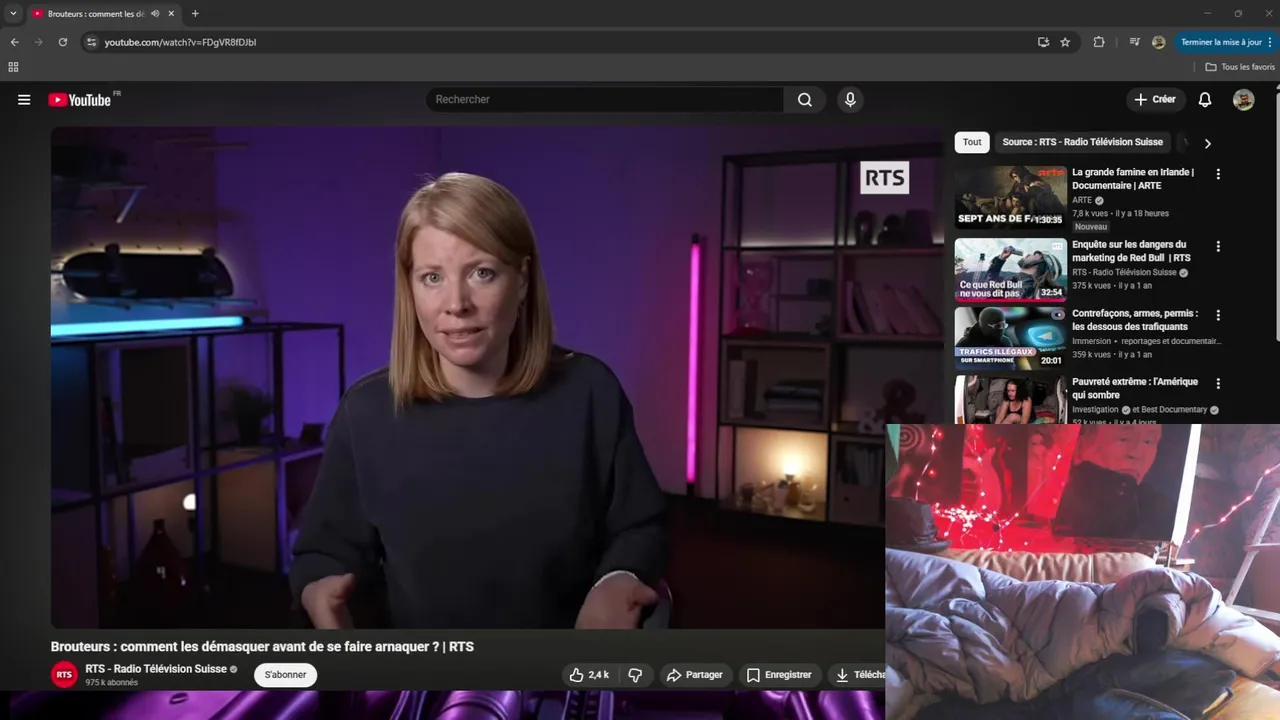This screenshot has width=1280, height=720.
Task: Open the browser extensions puzzle icon
Action: pyautogui.click(x=1099, y=42)
